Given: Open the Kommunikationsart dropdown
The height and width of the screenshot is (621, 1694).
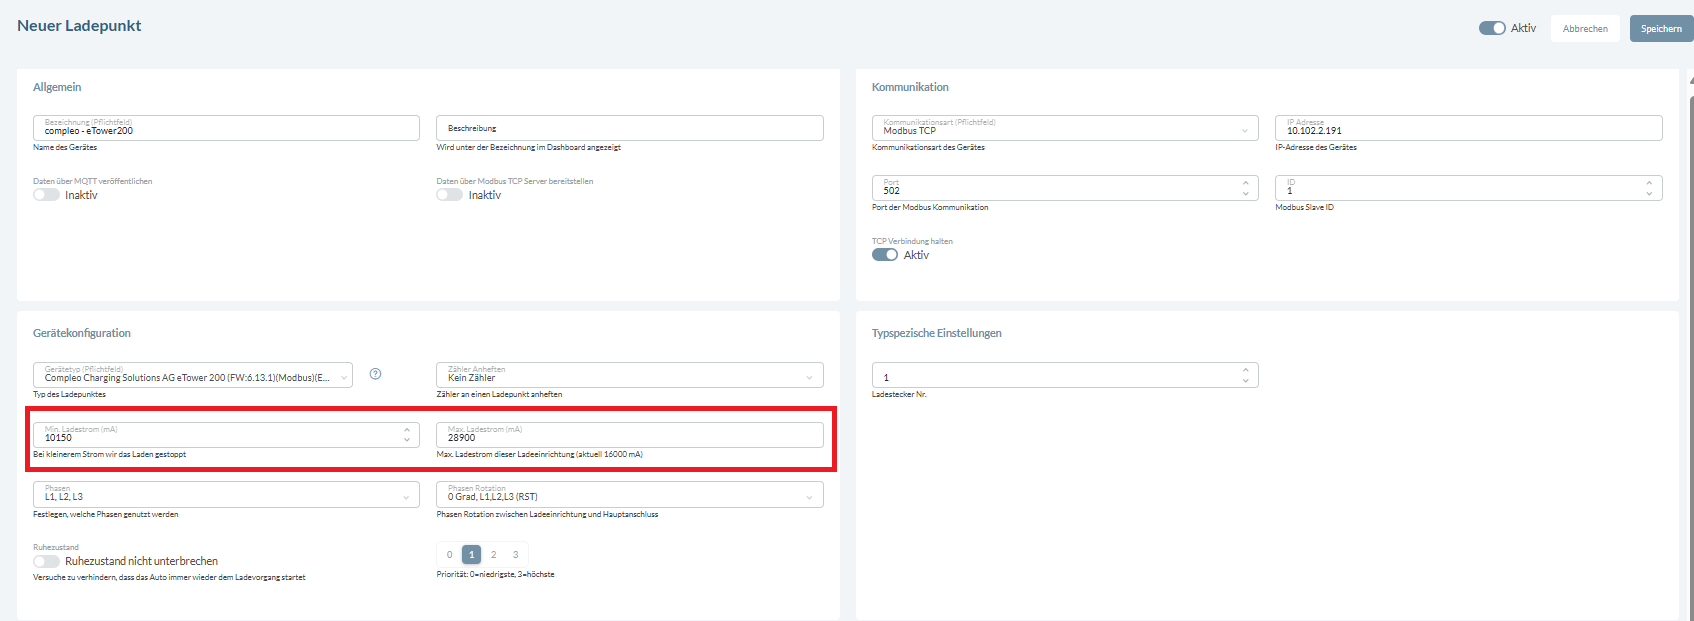Looking at the screenshot, I should pos(1064,128).
